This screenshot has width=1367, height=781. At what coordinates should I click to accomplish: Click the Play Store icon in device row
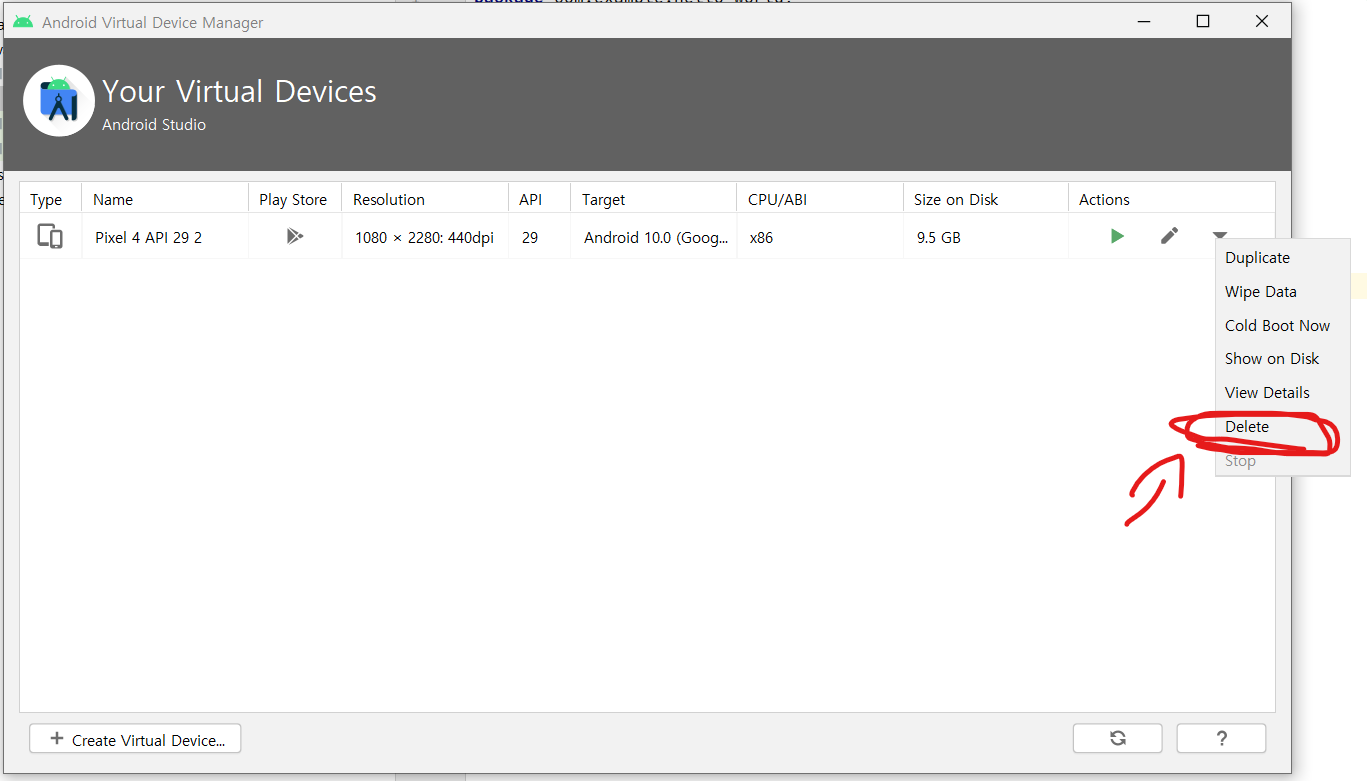[x=294, y=237]
